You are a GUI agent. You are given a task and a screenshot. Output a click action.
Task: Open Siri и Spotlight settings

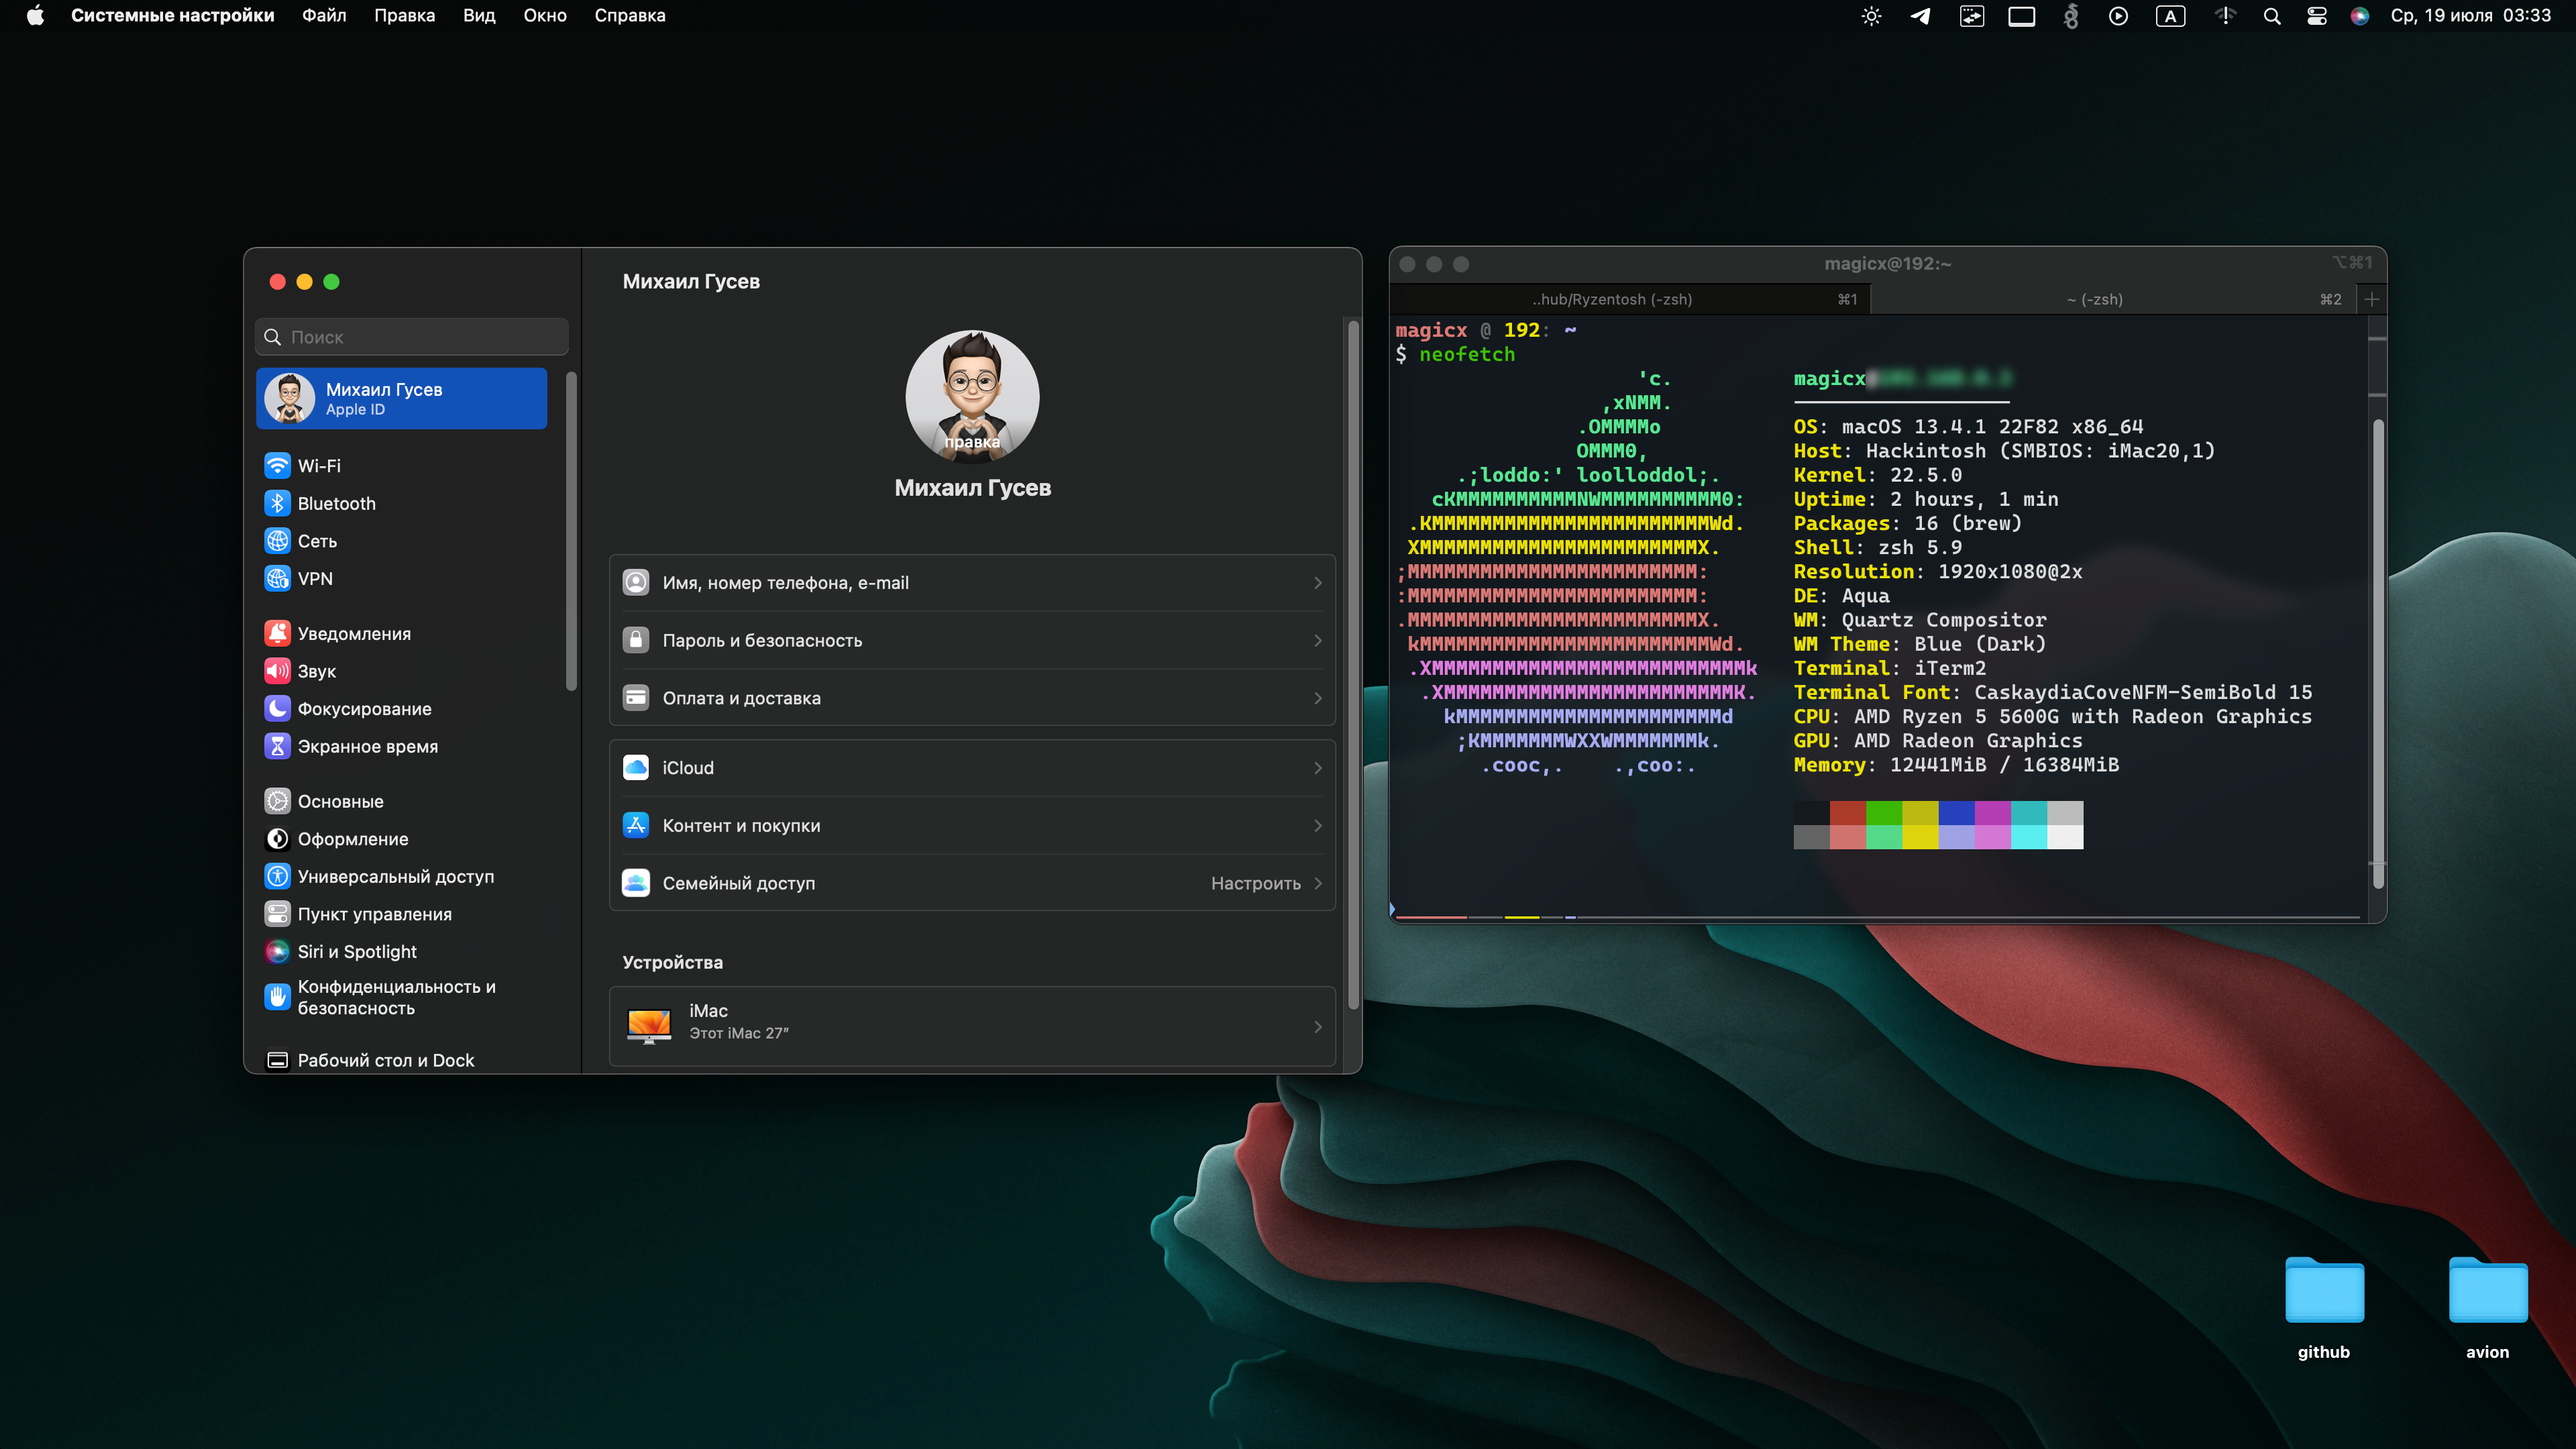[x=357, y=951]
